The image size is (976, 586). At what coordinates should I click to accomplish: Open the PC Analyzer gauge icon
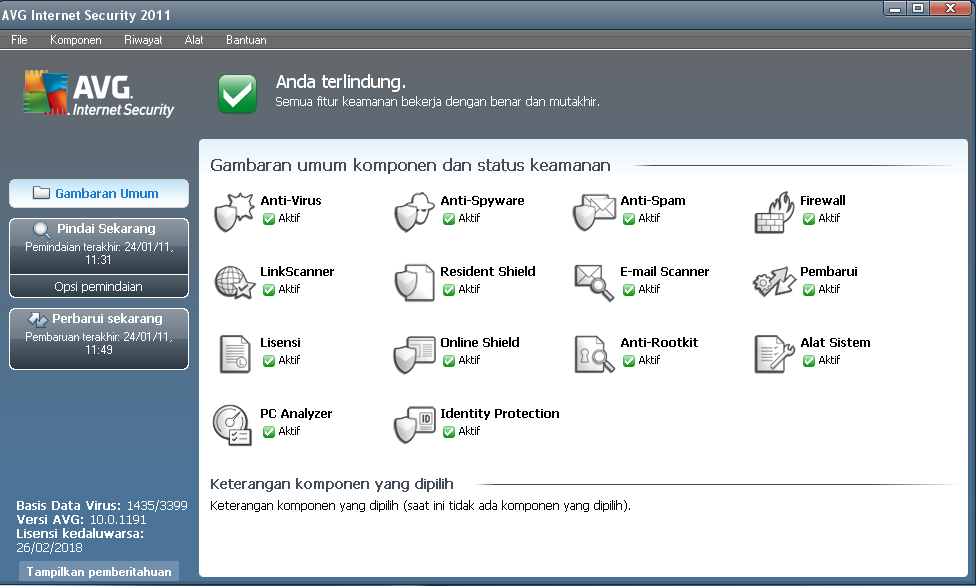(232, 425)
